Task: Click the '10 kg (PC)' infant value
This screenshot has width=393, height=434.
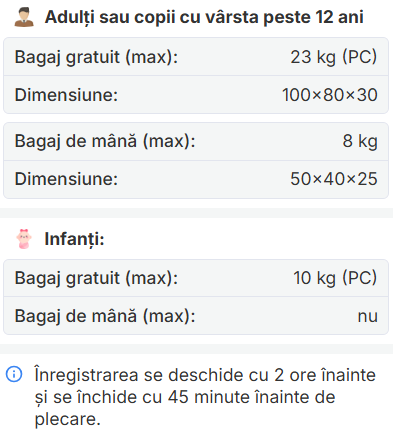Action: coord(335,278)
